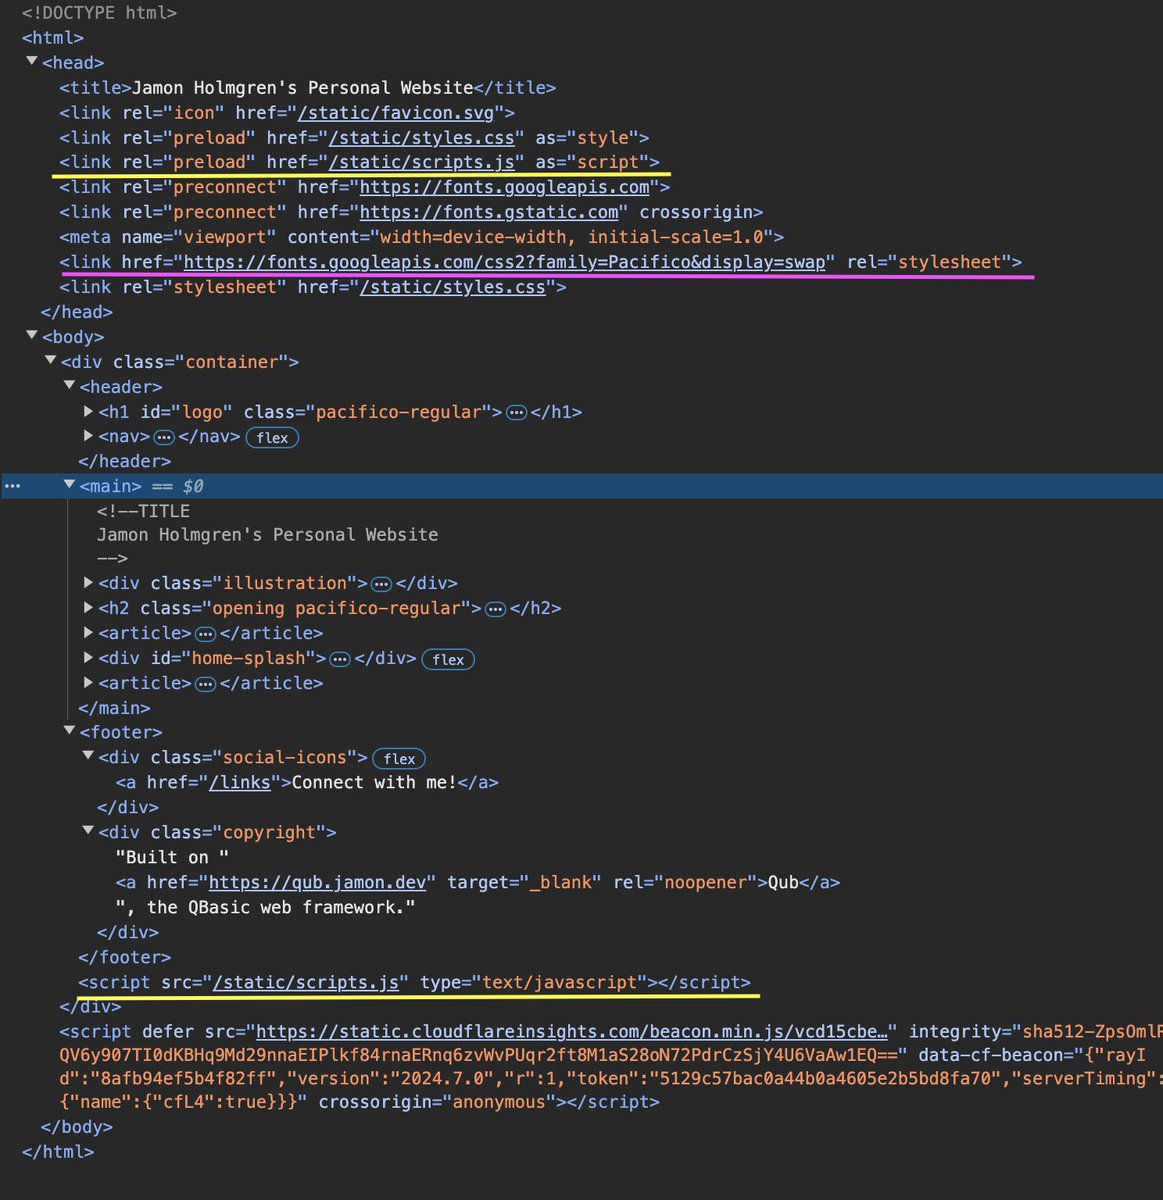Select the title element row

[x=307, y=88]
